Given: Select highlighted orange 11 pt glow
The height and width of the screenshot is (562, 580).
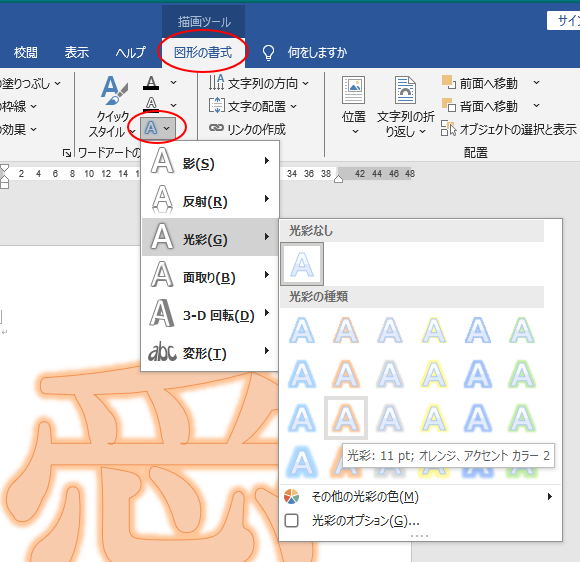Looking at the screenshot, I should (346, 418).
